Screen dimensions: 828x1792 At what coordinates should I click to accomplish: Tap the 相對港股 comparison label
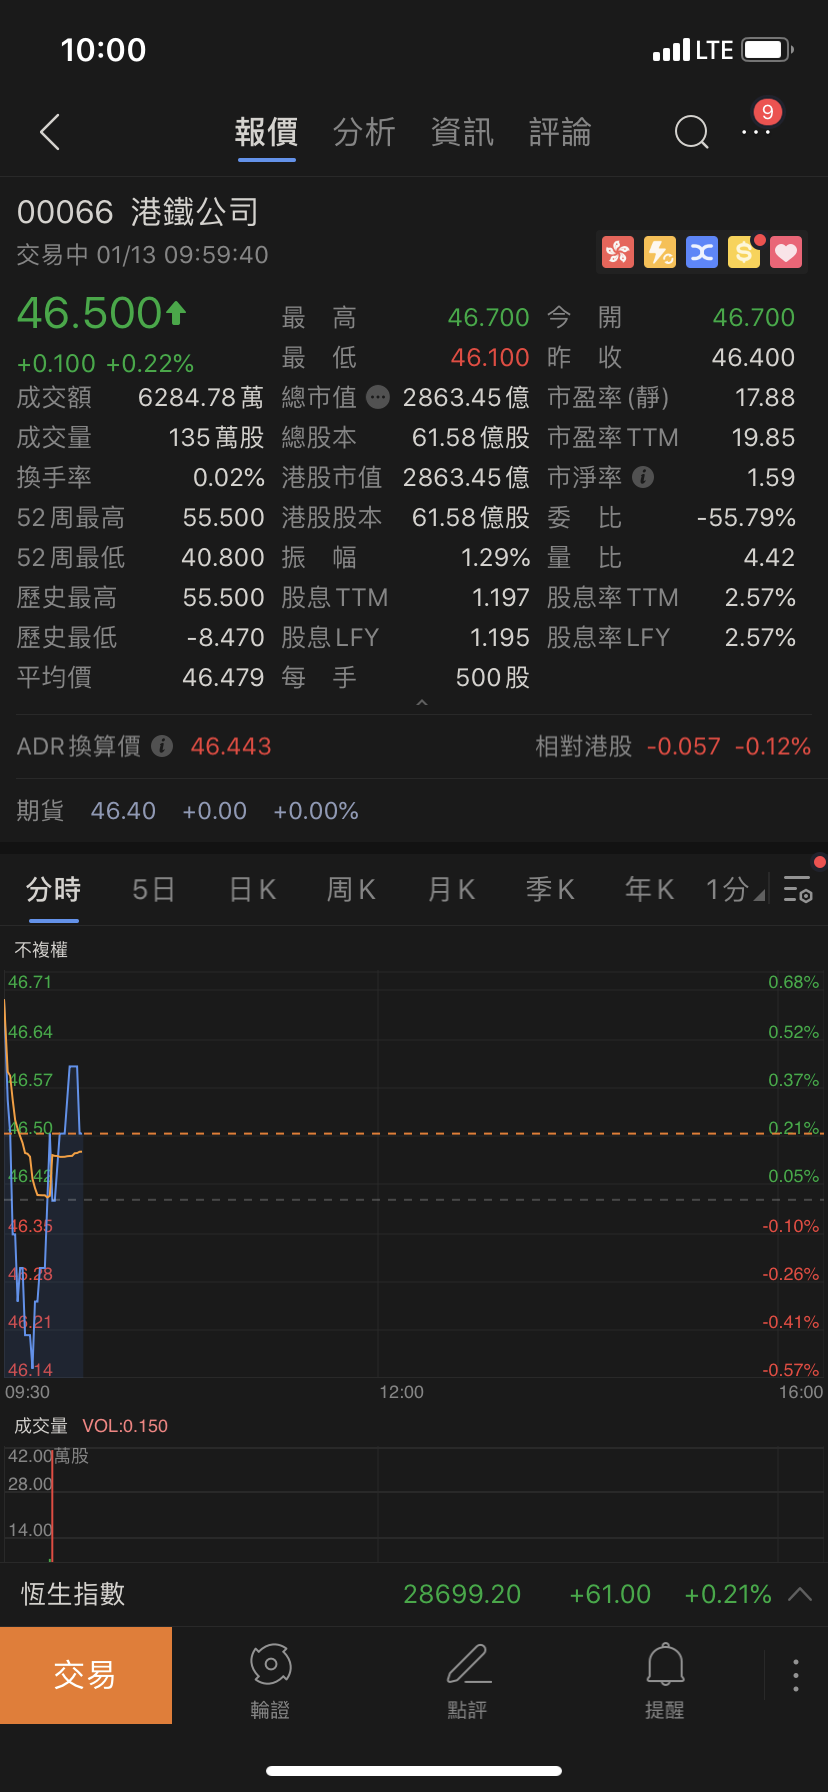tap(584, 746)
